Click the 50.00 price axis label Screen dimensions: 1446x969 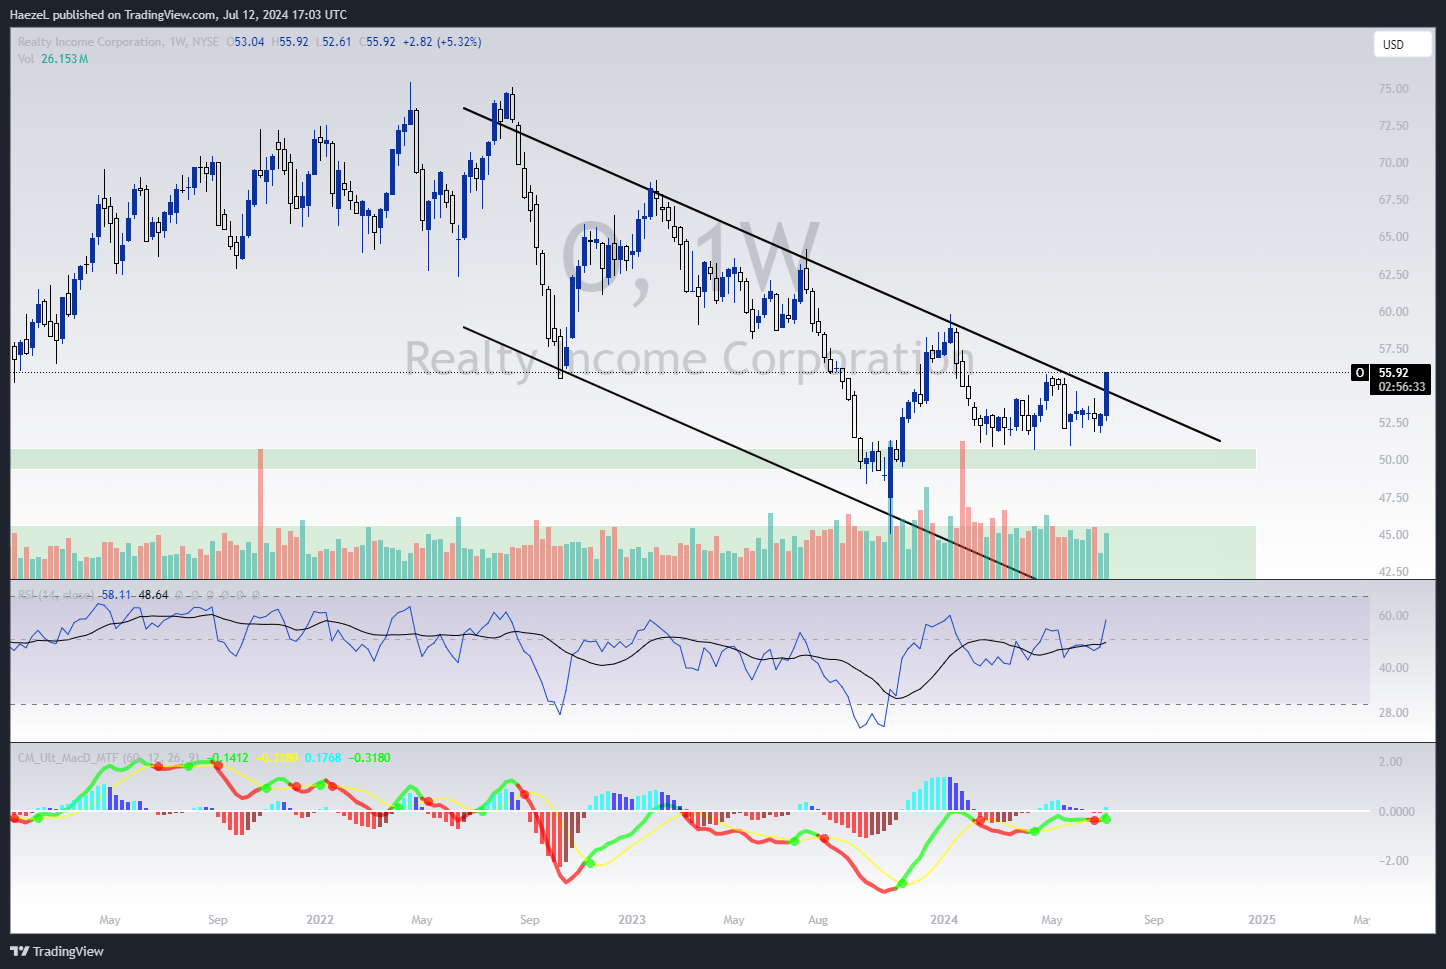[1393, 460]
